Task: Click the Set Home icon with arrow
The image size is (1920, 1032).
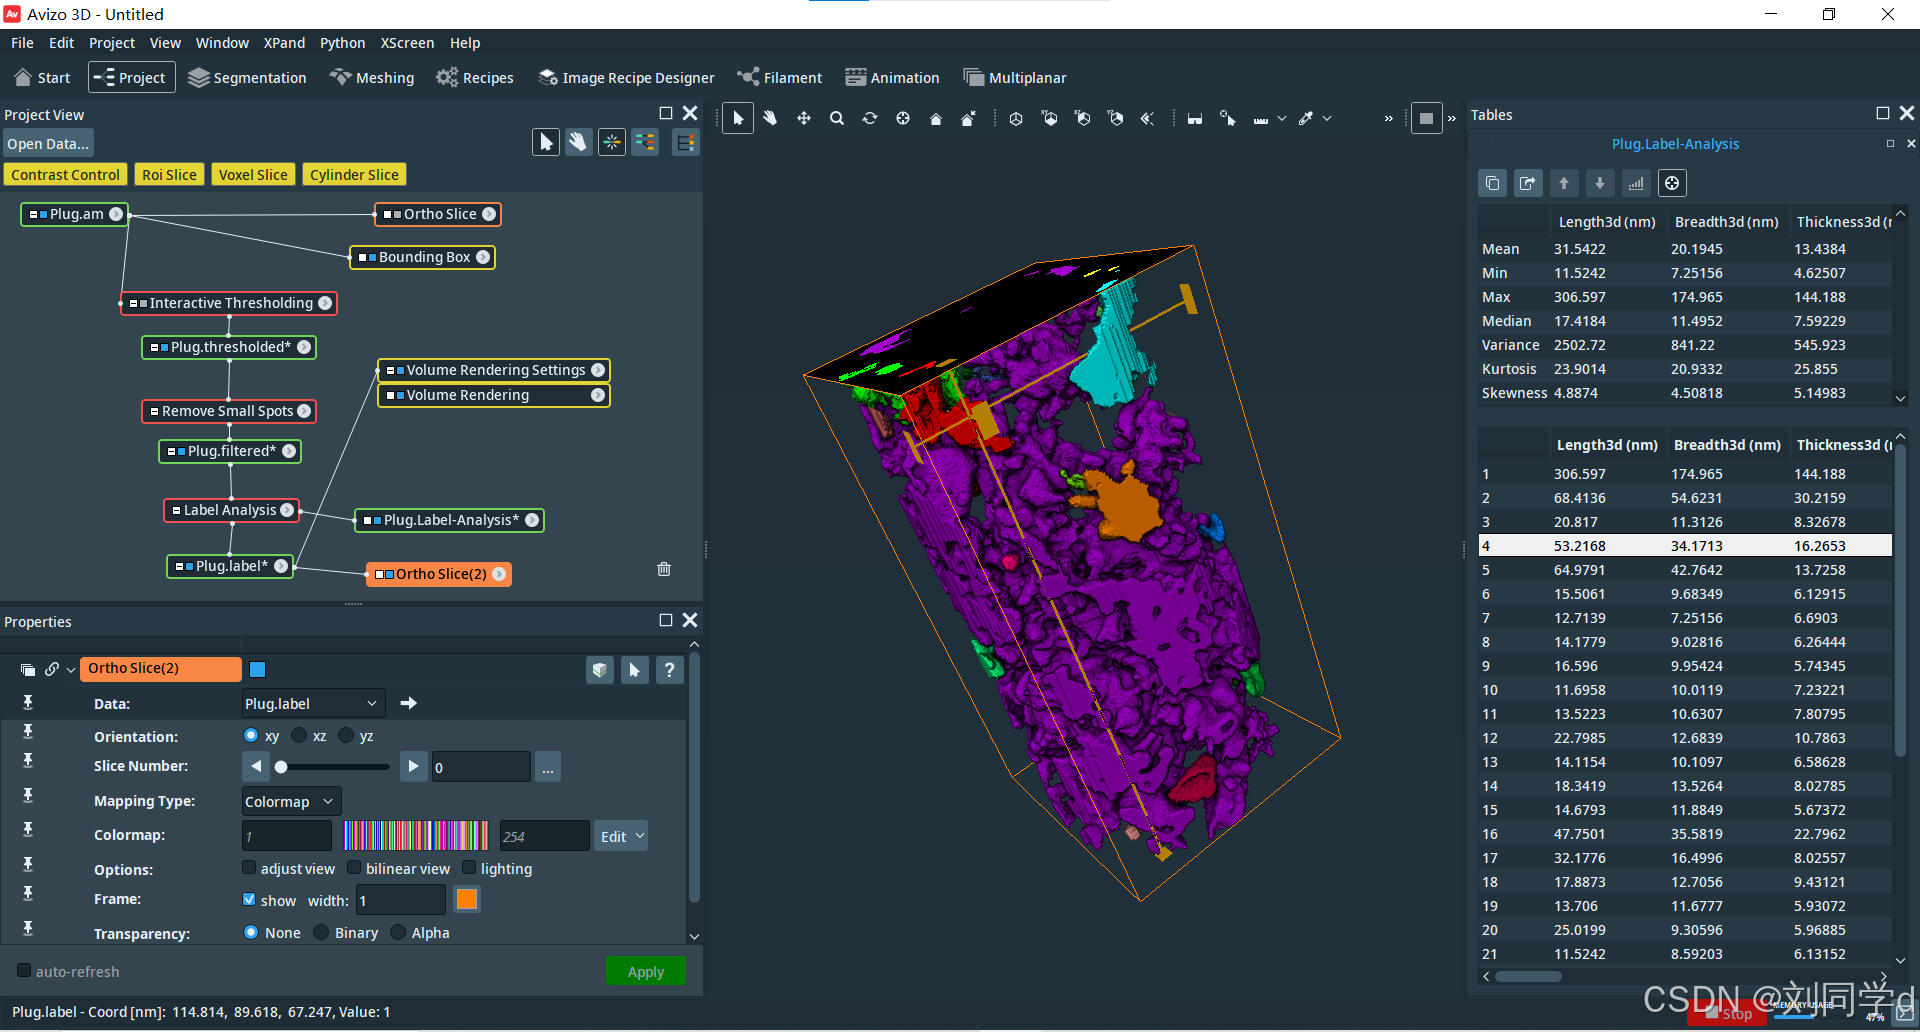Action: (968, 118)
